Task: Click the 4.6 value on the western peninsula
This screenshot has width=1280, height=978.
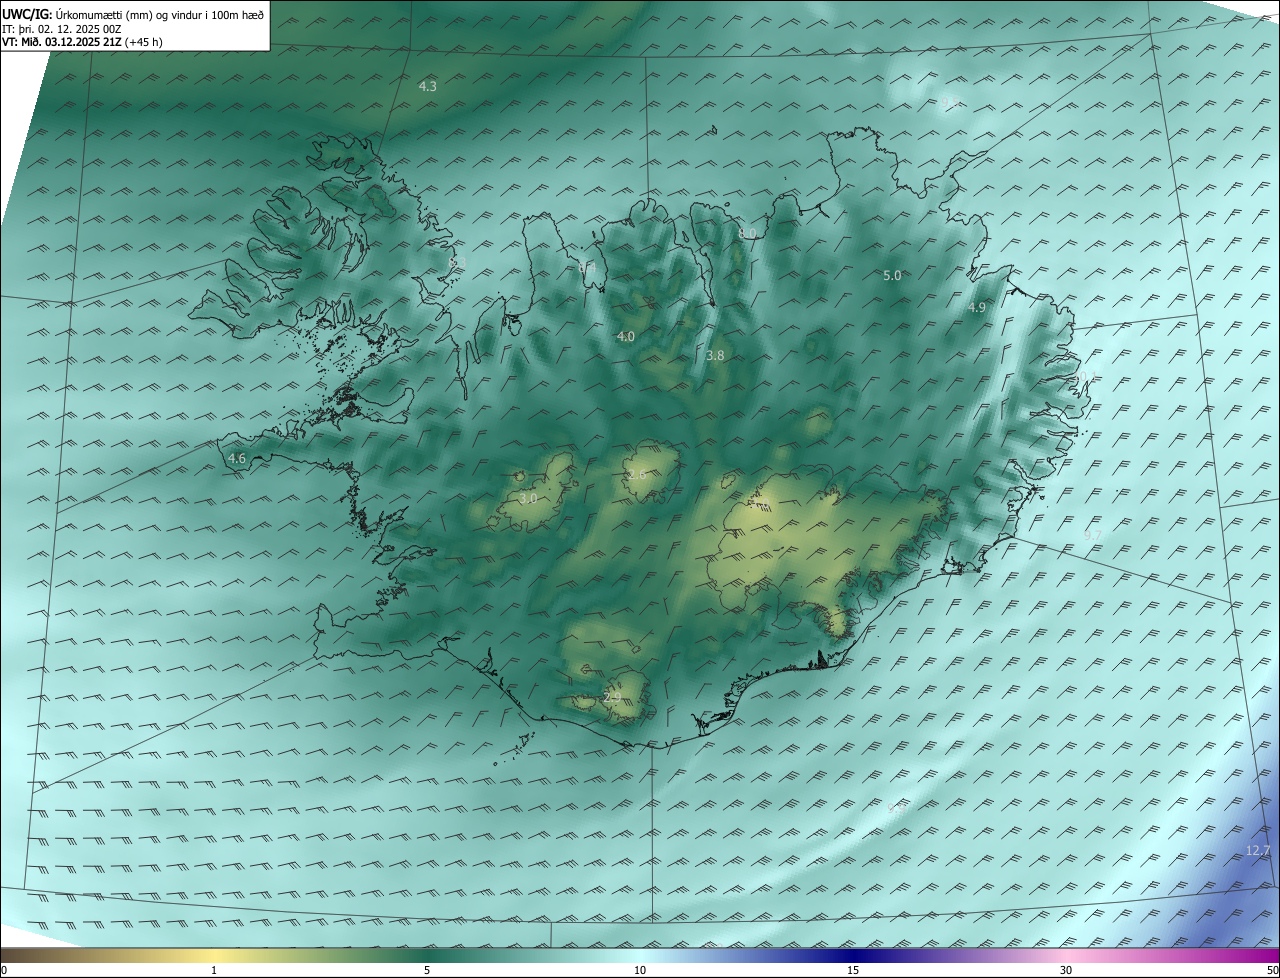Action: (x=237, y=459)
